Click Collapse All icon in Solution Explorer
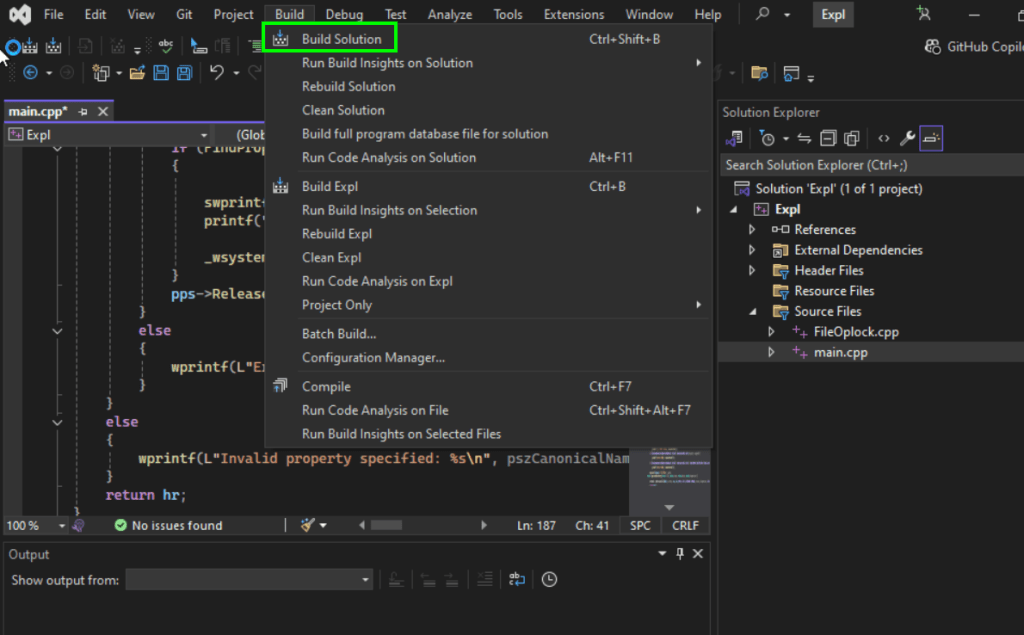Screen dimensions: 1024x635 828,138
